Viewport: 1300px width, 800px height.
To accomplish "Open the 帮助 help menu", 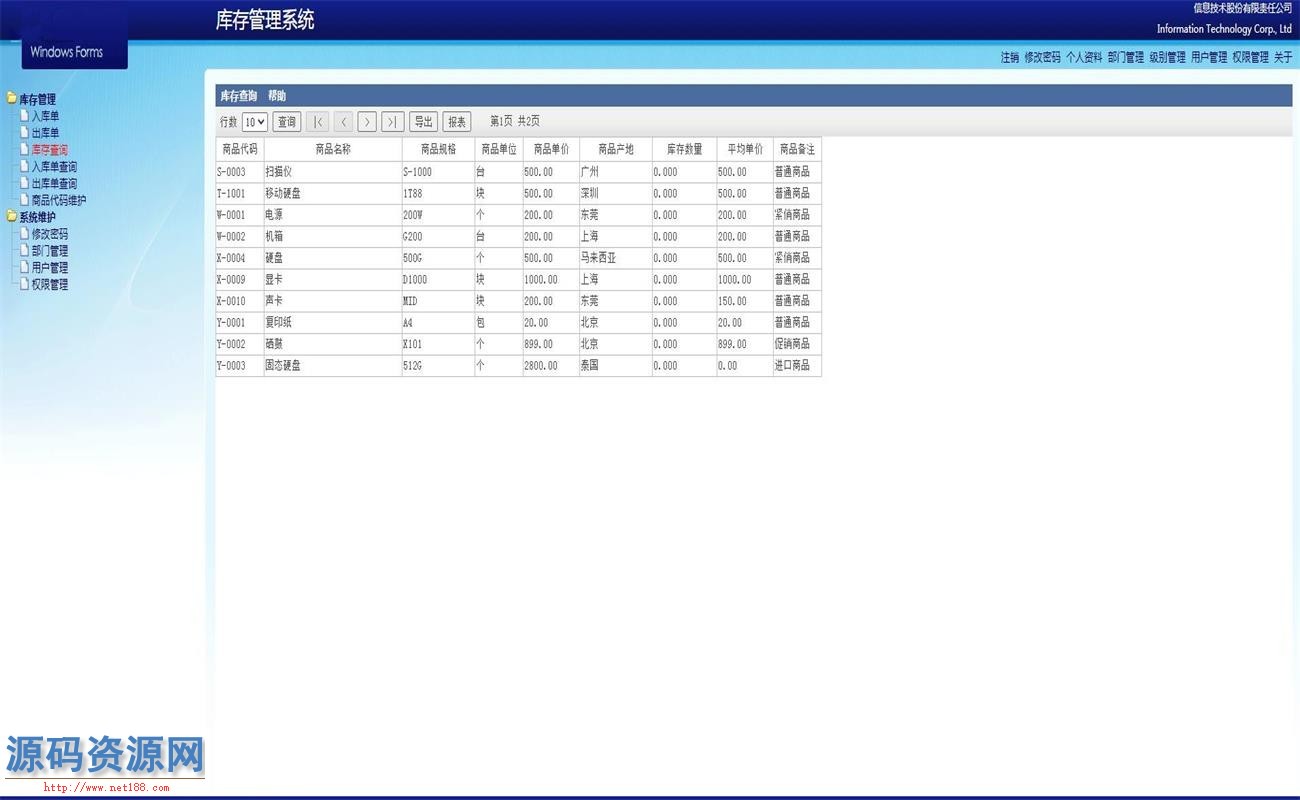I will [277, 96].
